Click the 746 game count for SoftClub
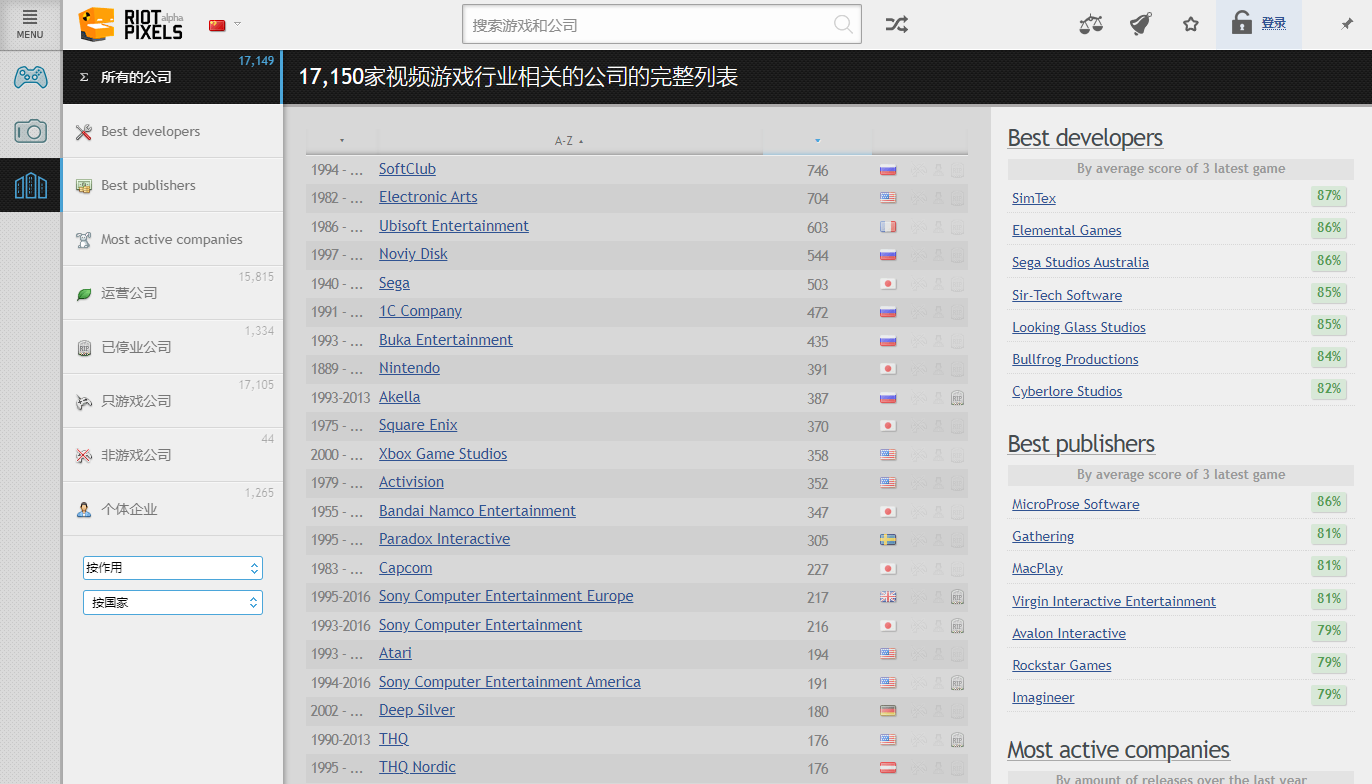 818,170
